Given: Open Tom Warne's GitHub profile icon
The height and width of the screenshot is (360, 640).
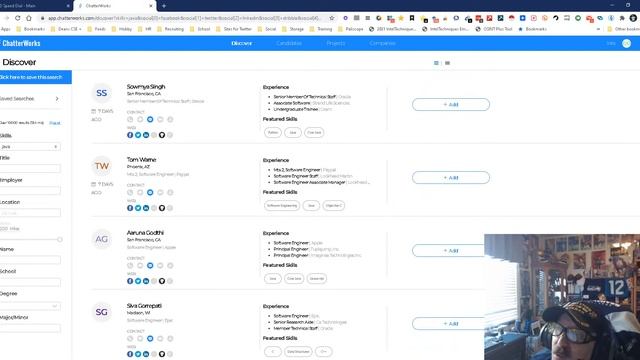Looking at the screenshot, I should [162, 208].
